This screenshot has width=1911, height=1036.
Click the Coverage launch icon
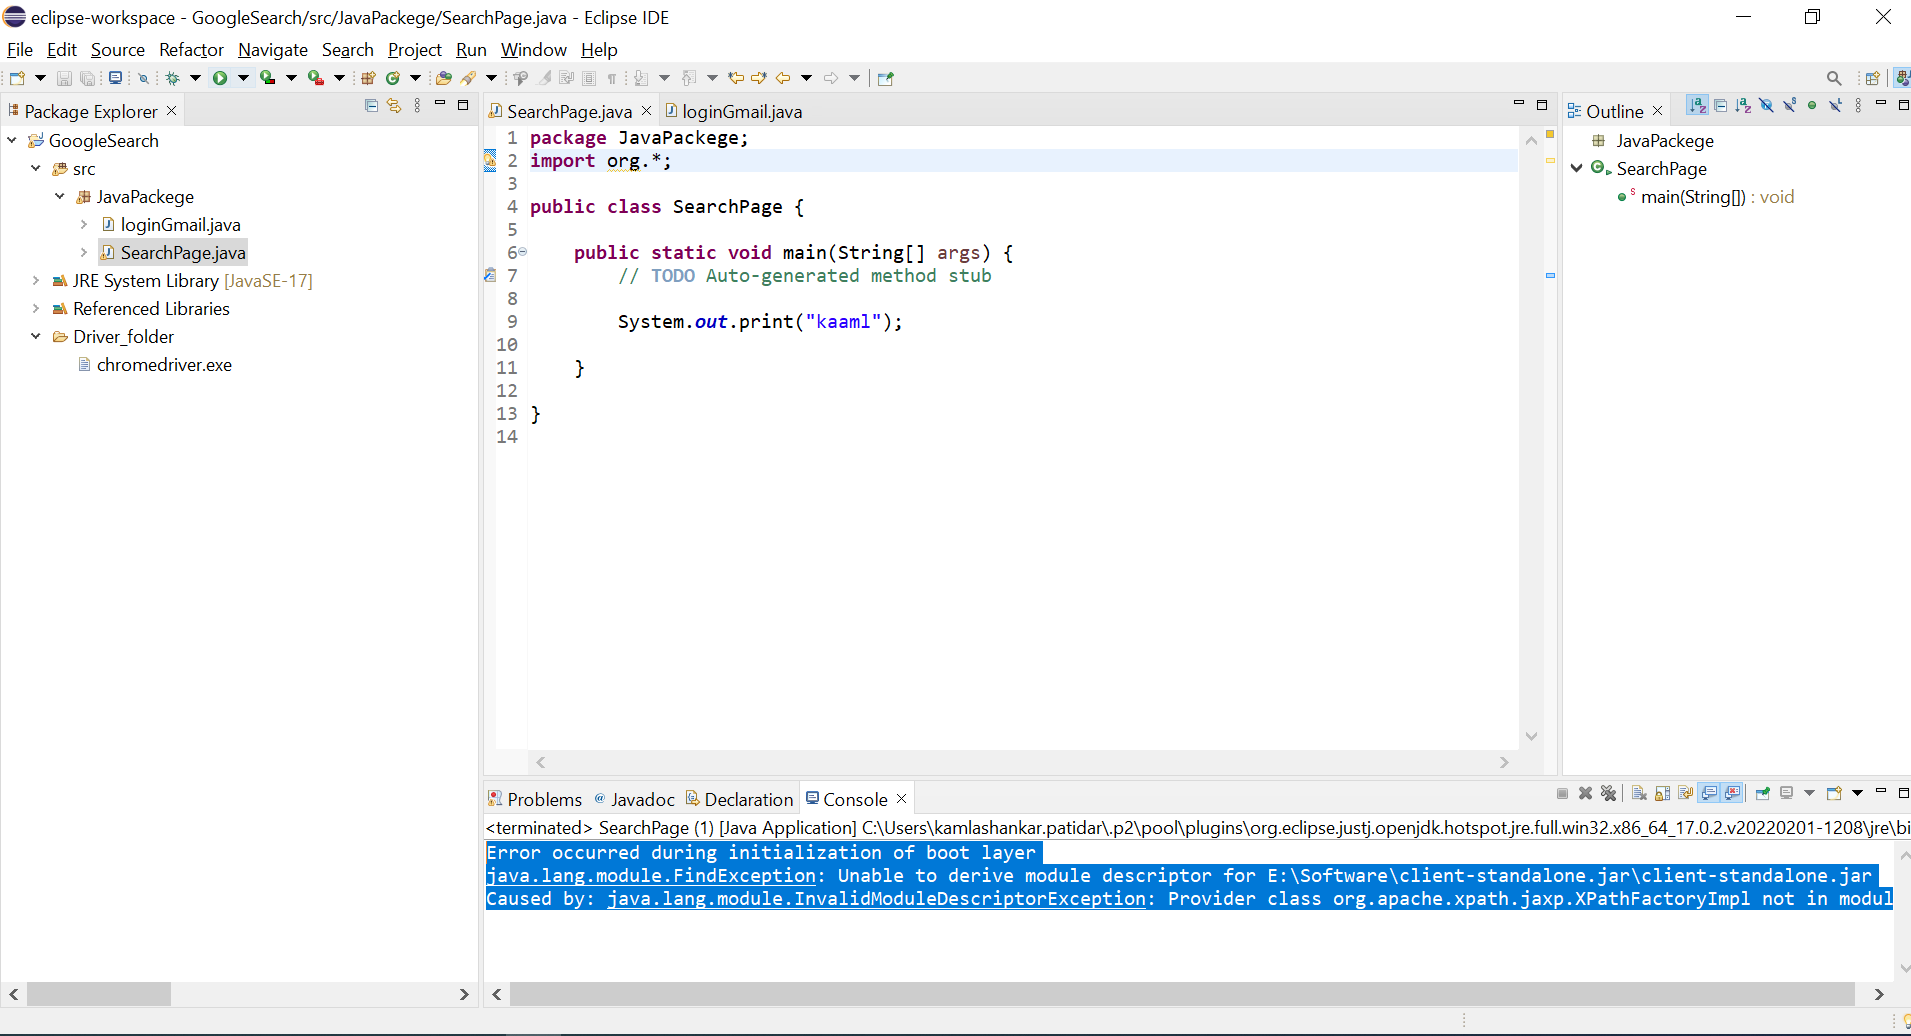pos(267,78)
